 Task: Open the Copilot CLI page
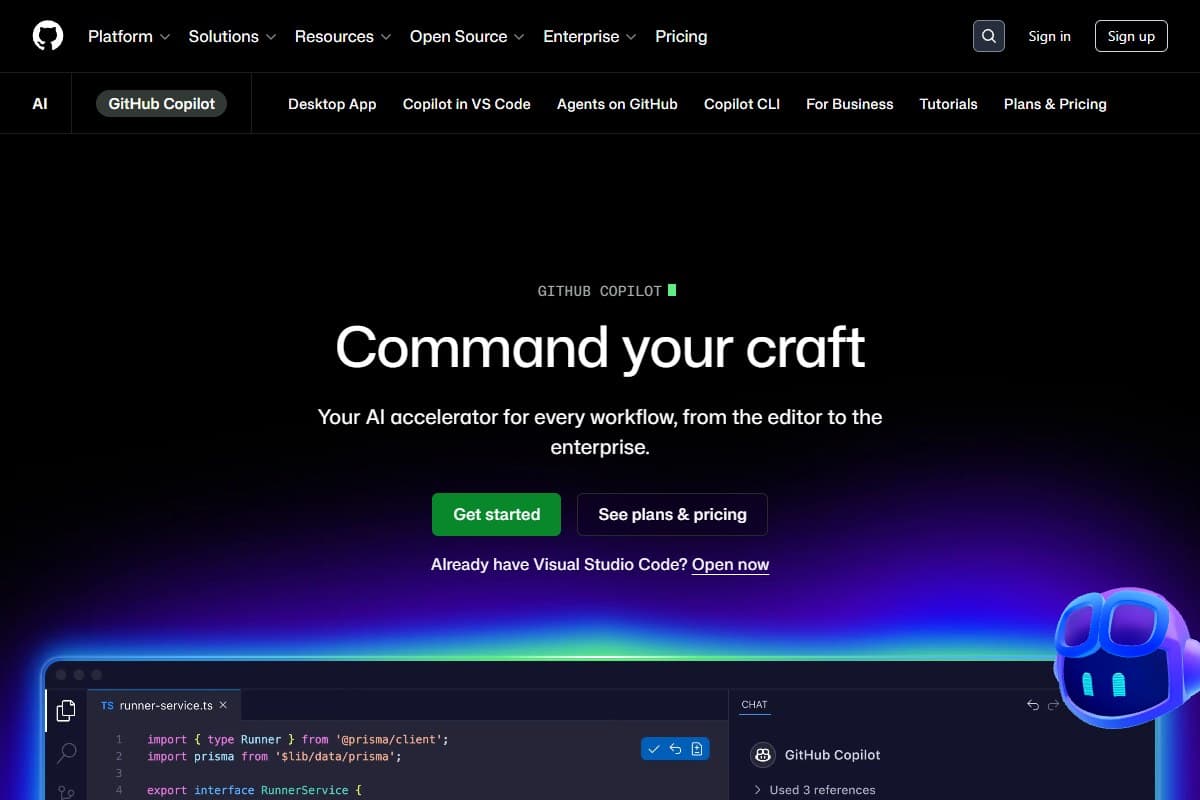(742, 104)
